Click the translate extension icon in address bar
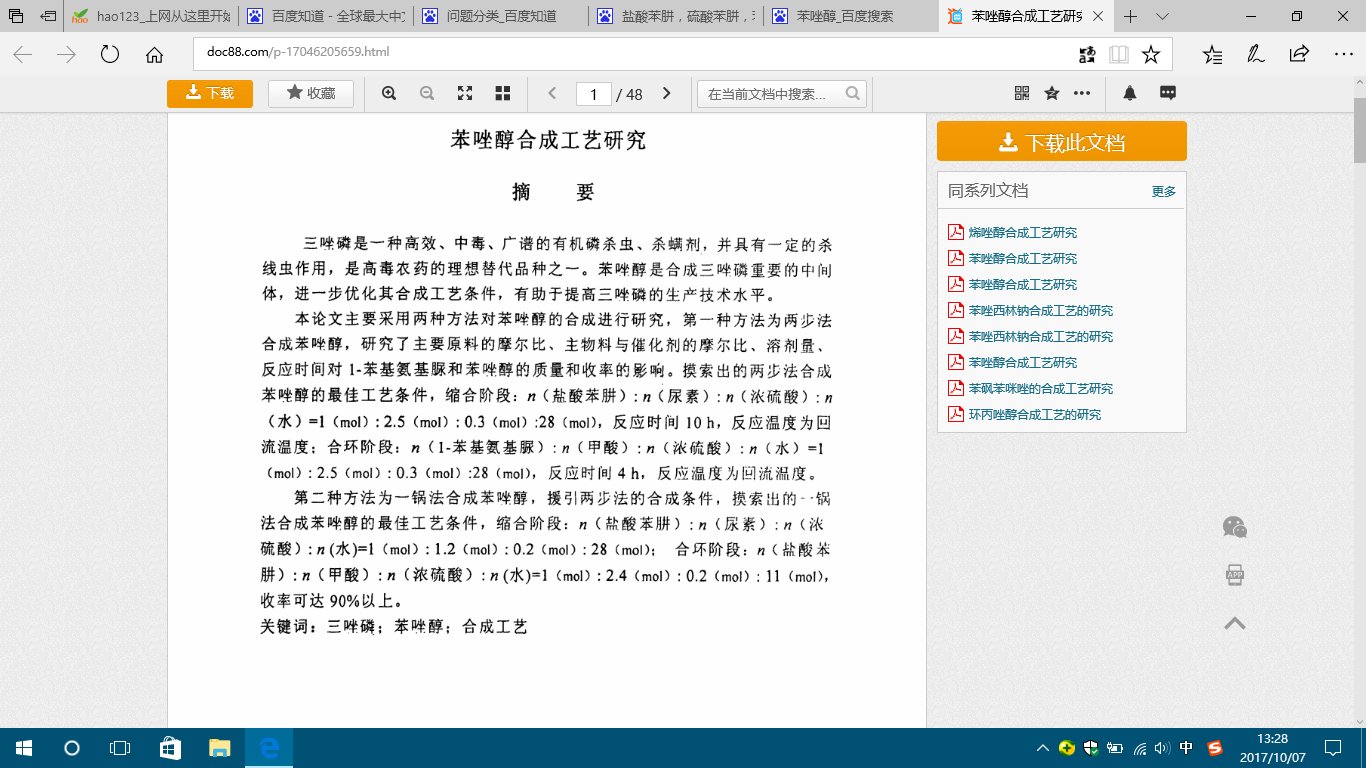Viewport: 1366px width, 768px height. 1087,55
